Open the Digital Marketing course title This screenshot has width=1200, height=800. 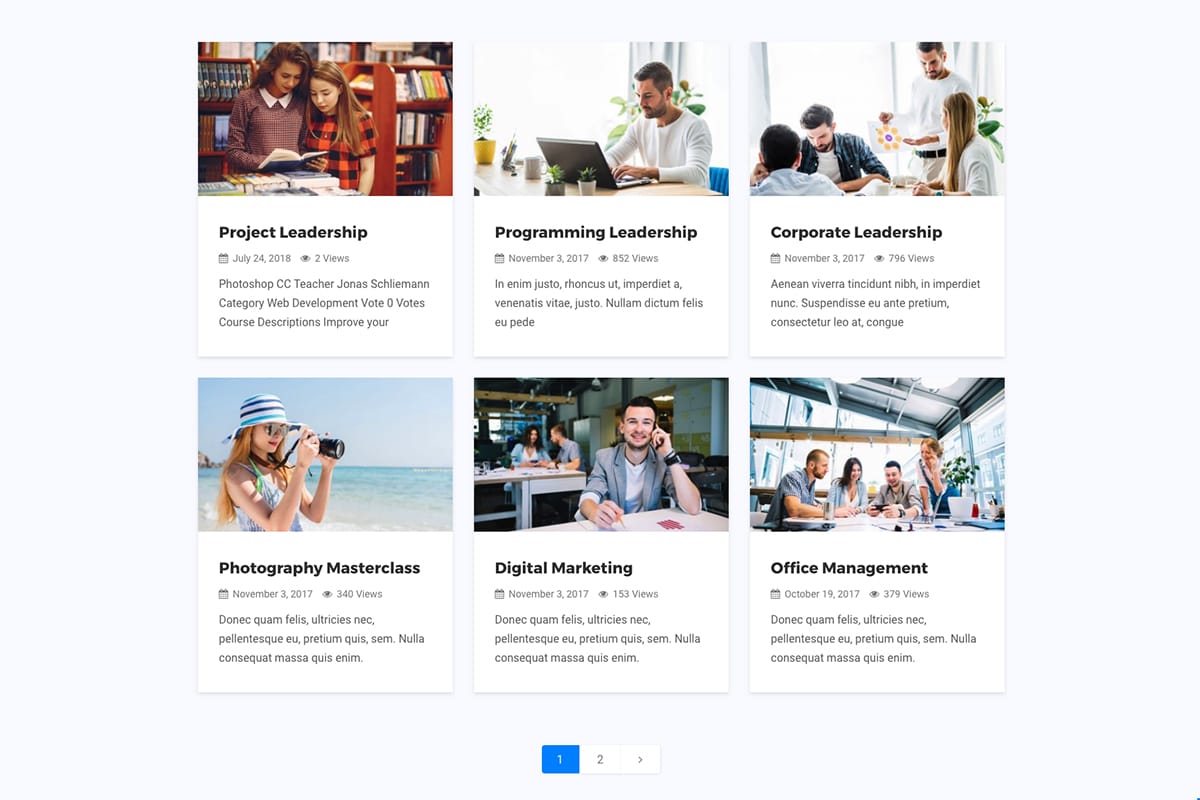[x=564, y=568]
